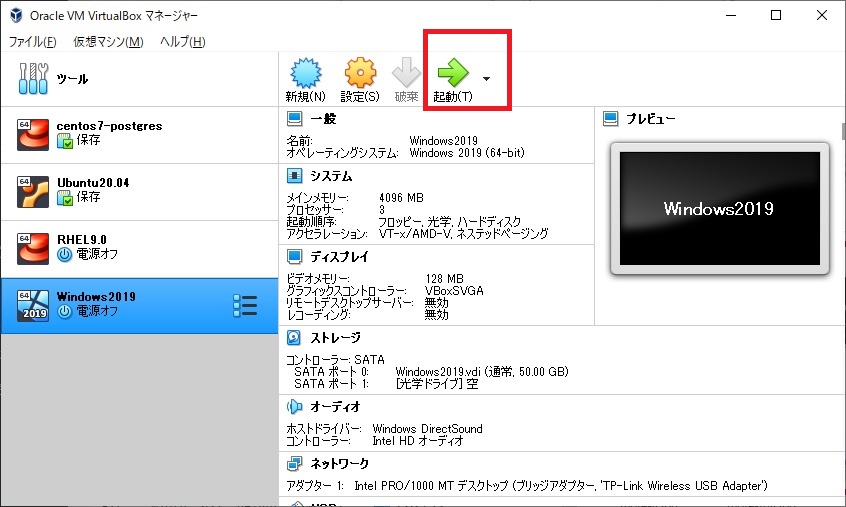Image resolution: width=846 pixels, height=507 pixels.
Task: Open the 仮想マシン(M) menu
Action: [x=108, y=42]
